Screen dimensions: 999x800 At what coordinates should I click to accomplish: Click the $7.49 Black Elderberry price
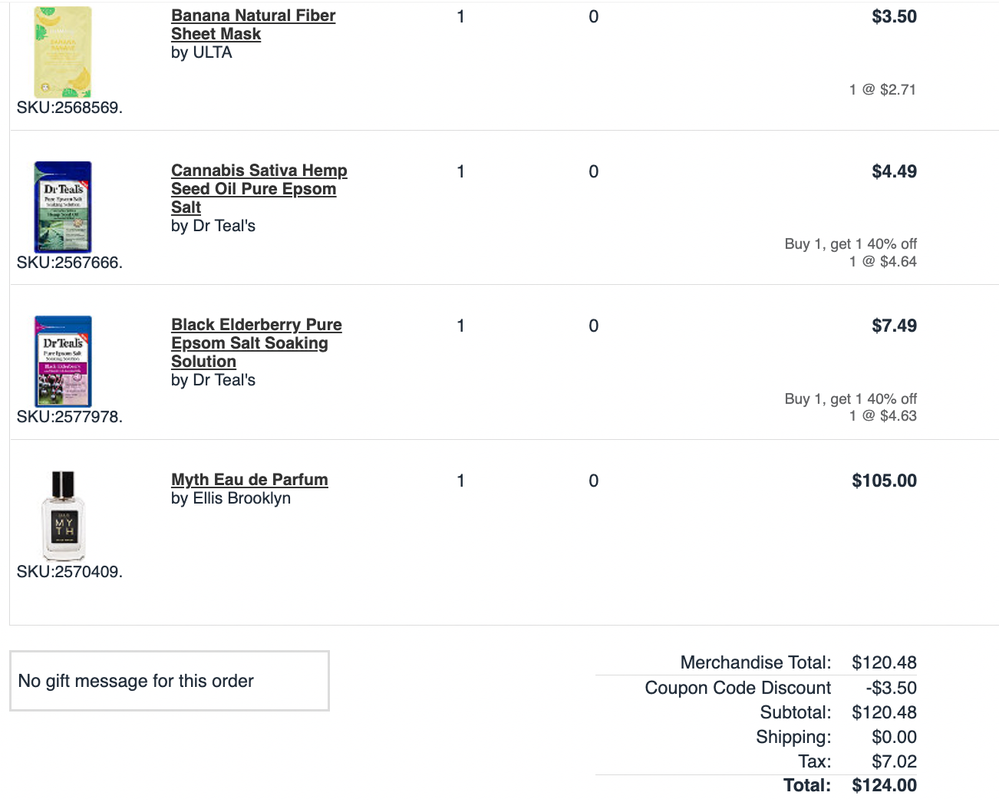point(894,326)
